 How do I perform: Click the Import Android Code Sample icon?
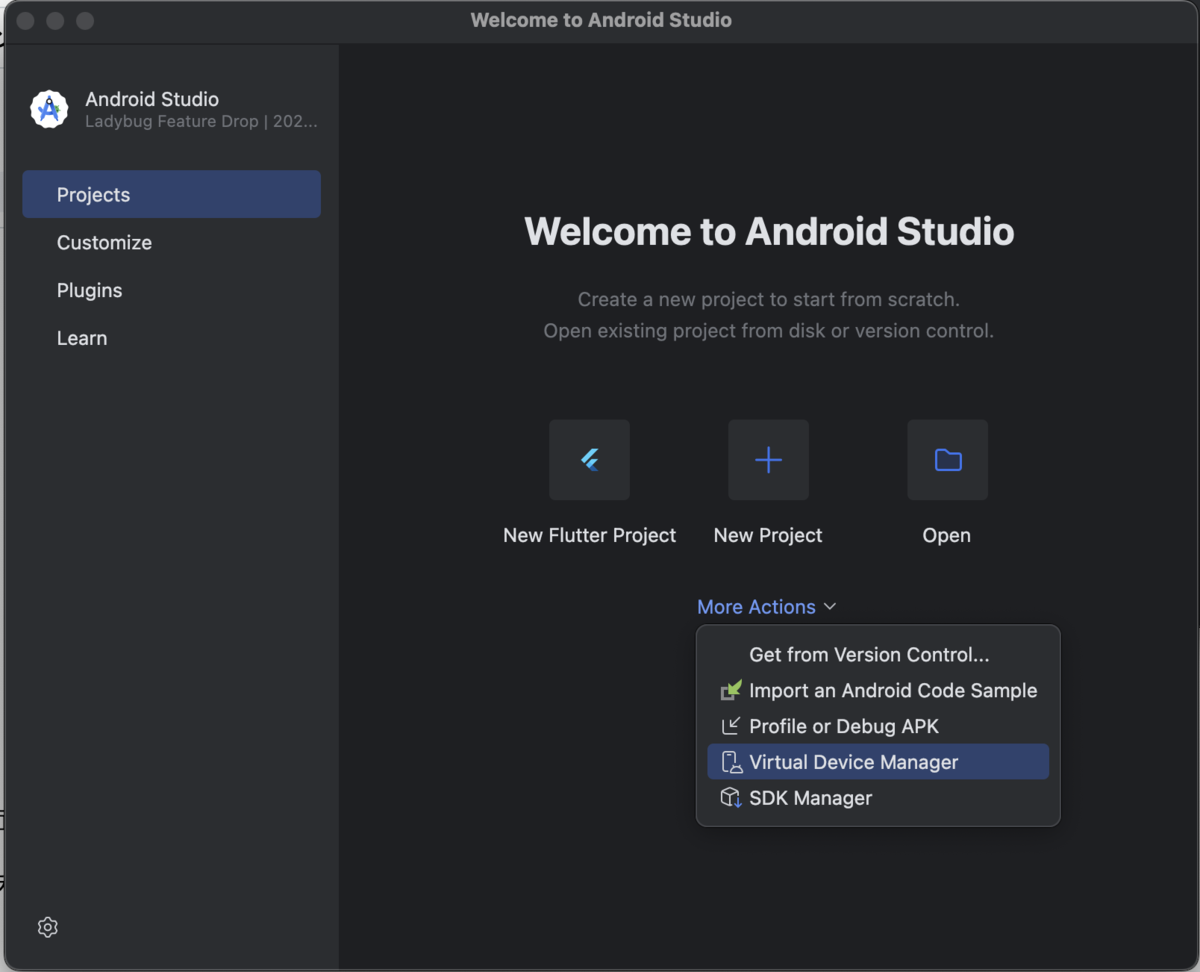click(x=731, y=690)
